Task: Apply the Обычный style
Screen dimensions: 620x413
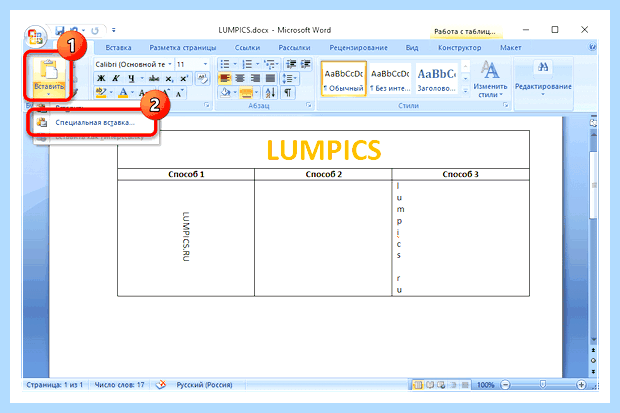Action: tap(344, 79)
